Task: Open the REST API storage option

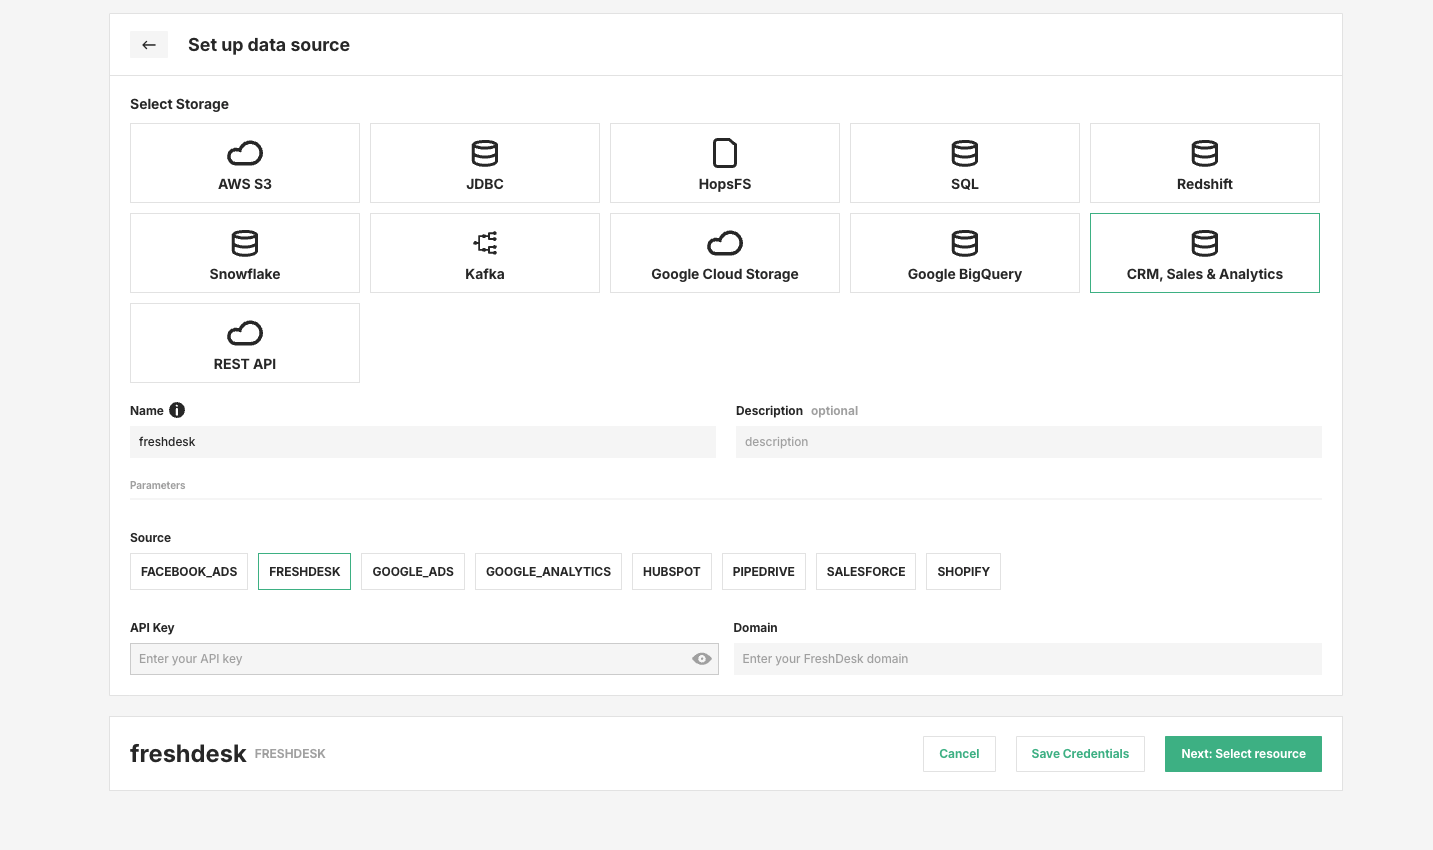Action: click(244, 342)
